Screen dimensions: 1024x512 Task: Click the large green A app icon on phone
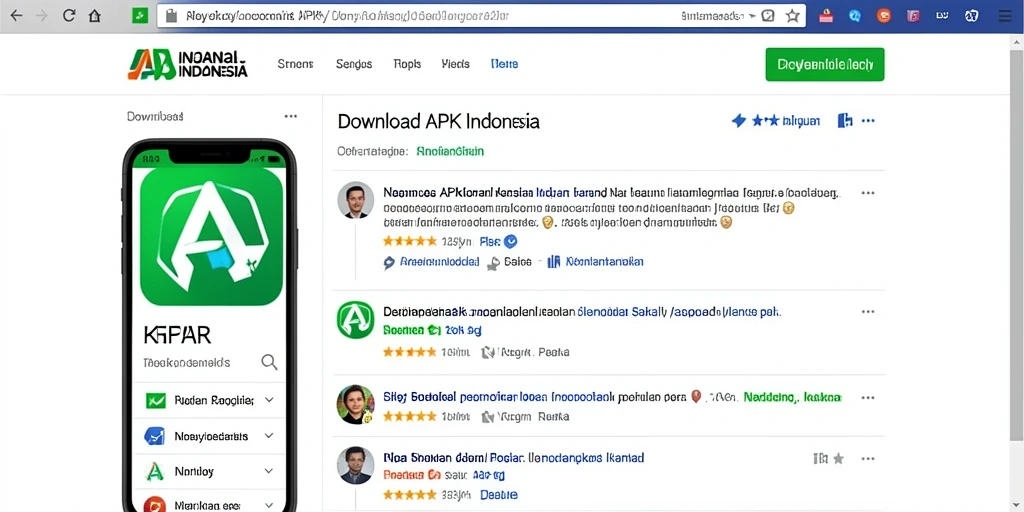coord(212,236)
